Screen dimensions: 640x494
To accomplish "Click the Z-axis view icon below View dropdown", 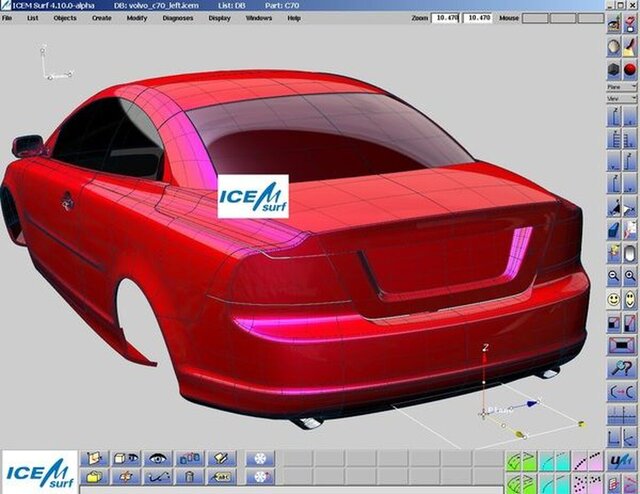I will click(x=613, y=116).
